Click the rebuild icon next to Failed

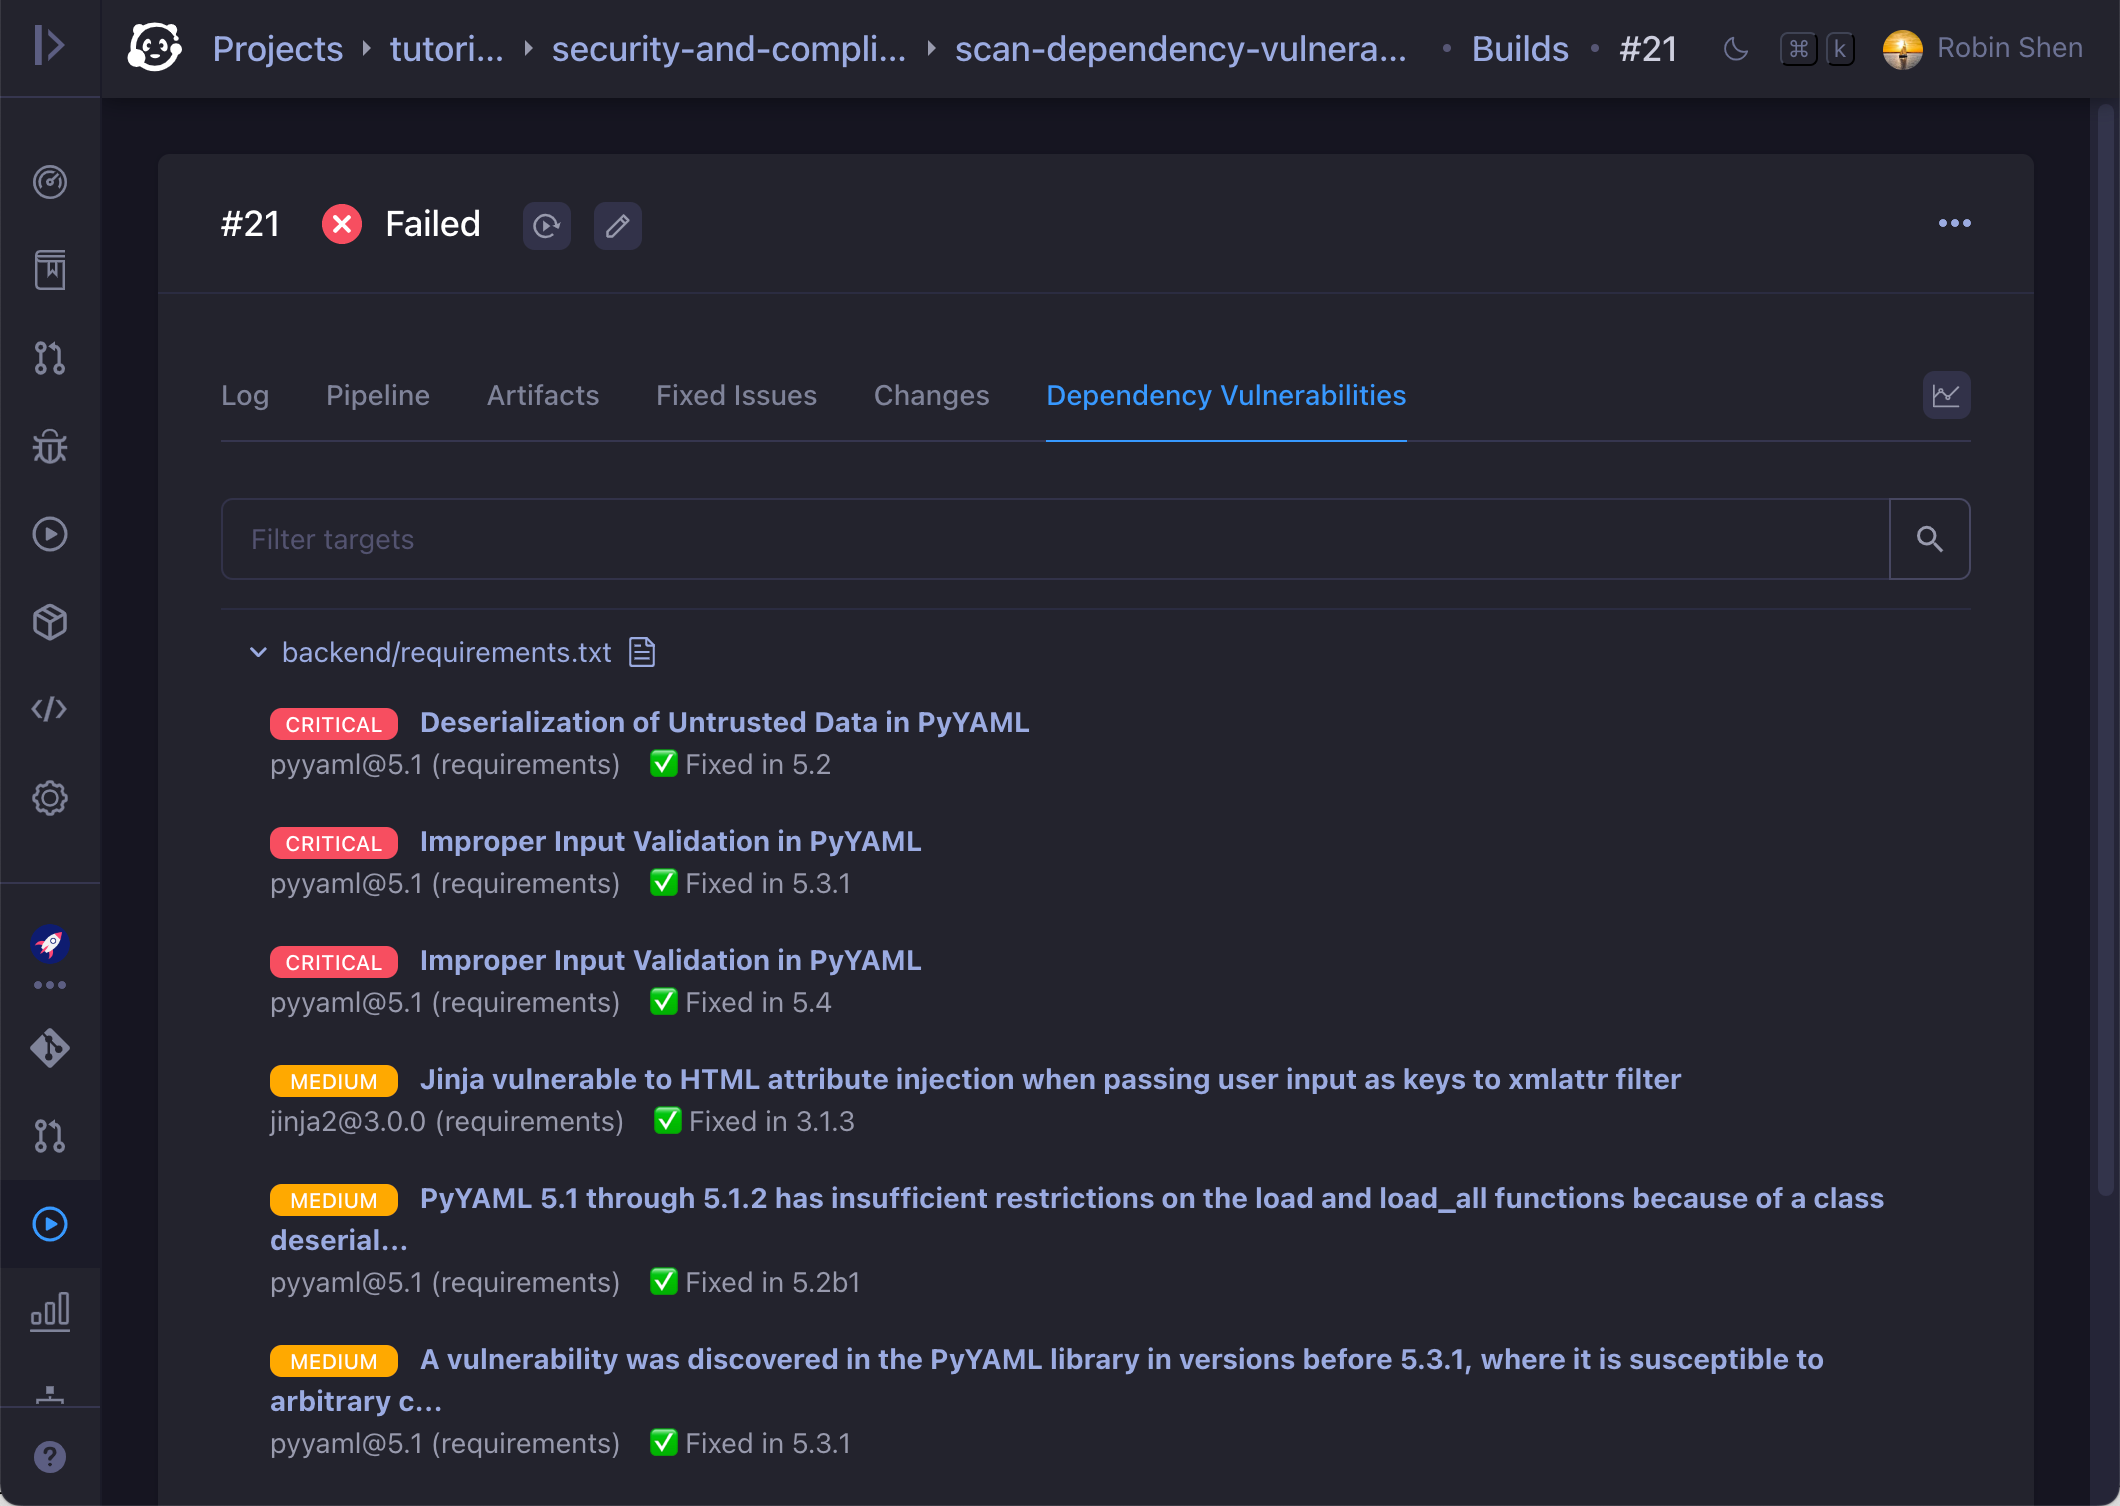click(546, 226)
